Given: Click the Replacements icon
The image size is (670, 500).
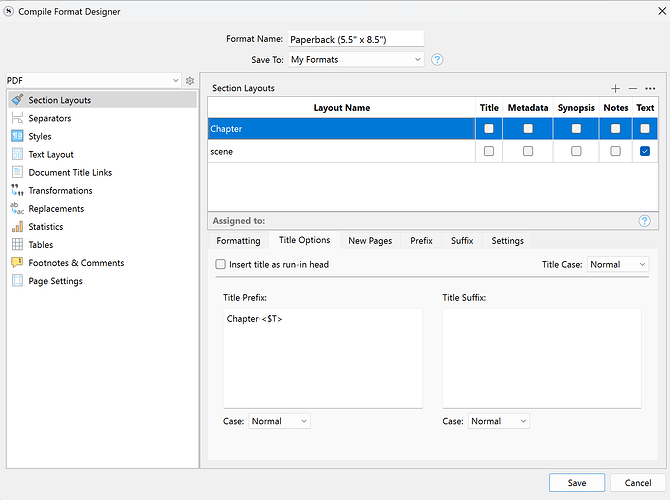Looking at the screenshot, I should 18,208.
